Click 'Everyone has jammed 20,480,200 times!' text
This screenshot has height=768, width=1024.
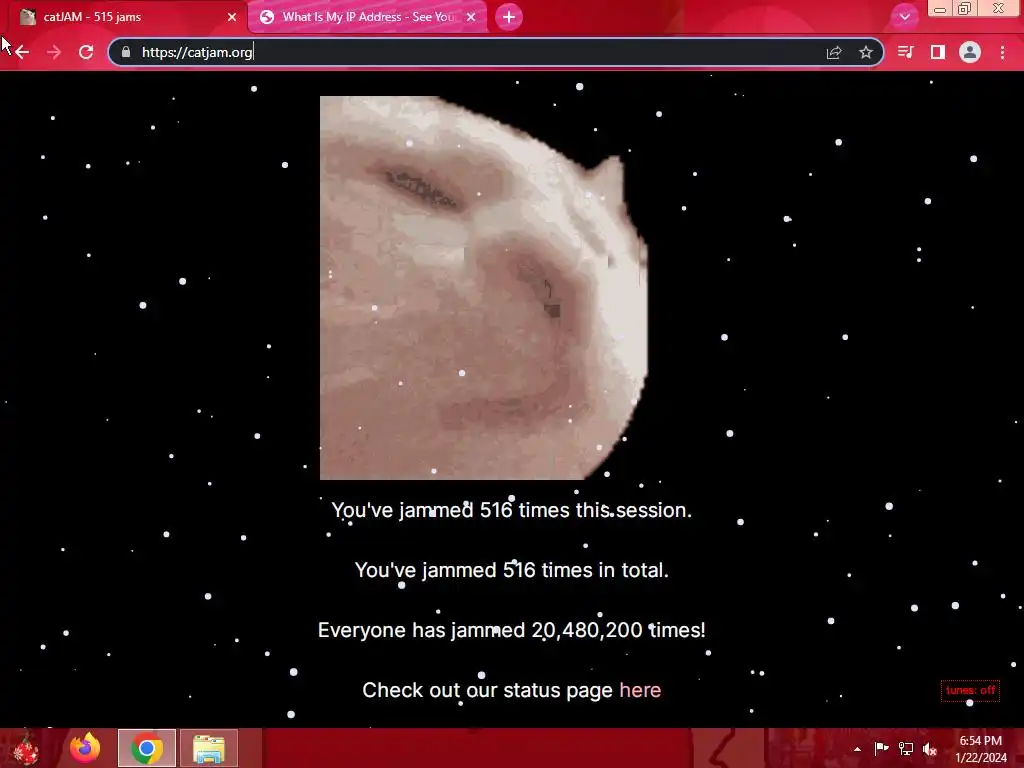pos(511,630)
